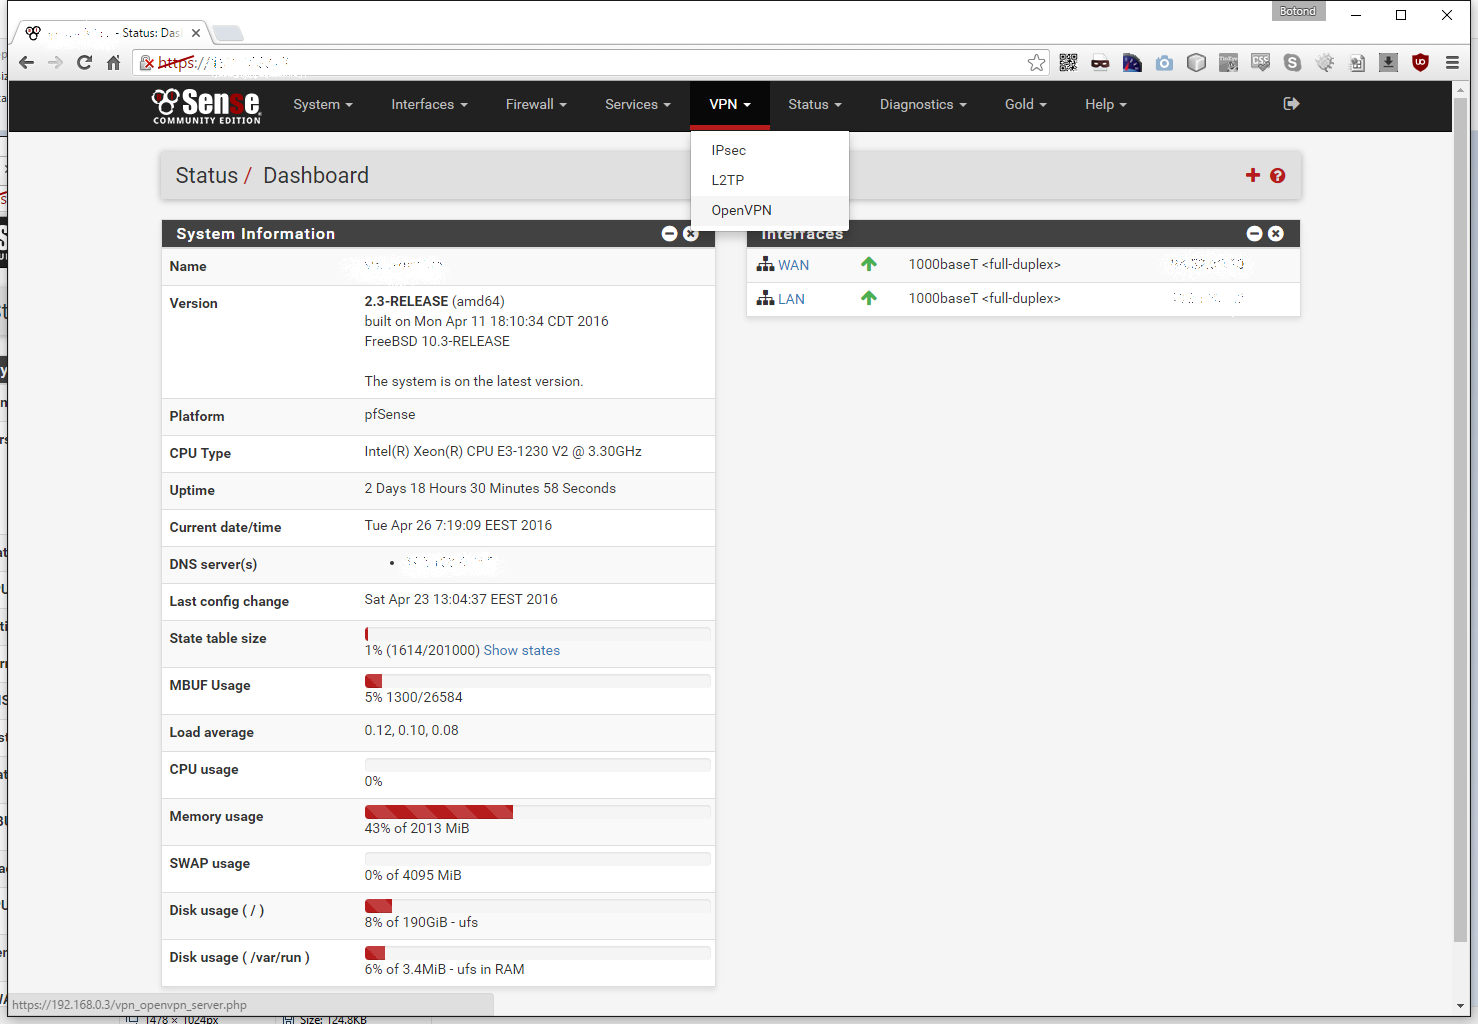1478x1024 pixels.
Task: Choose L2TP from the VPN menu
Action: click(x=770, y=180)
